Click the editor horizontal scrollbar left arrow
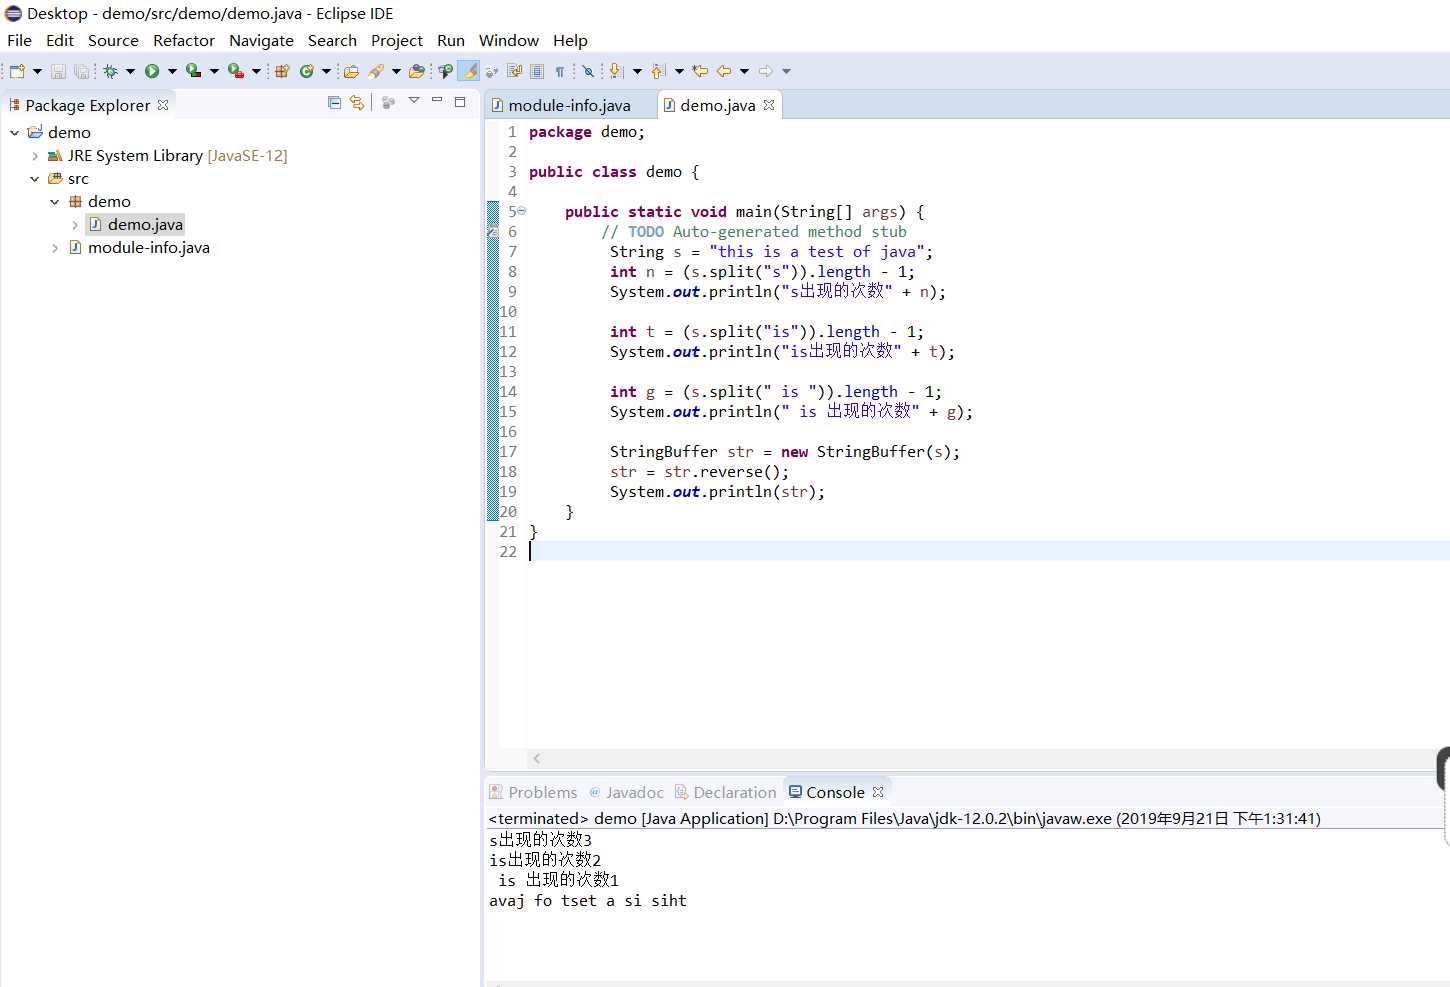The width and height of the screenshot is (1450, 987). click(537, 759)
